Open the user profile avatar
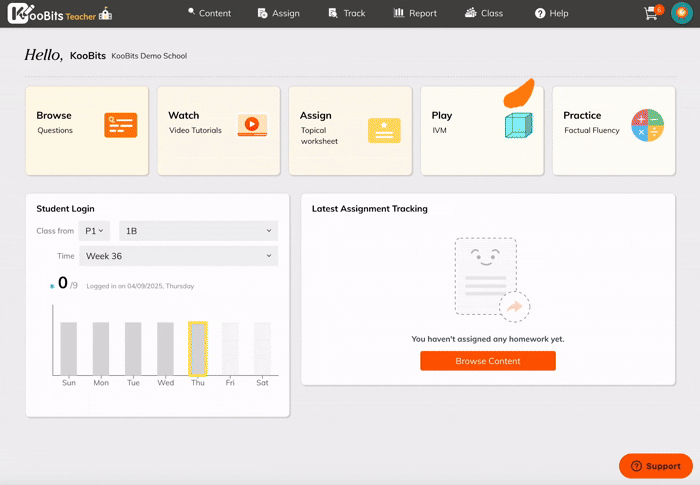Viewport: 700px width, 485px height. 681,13
